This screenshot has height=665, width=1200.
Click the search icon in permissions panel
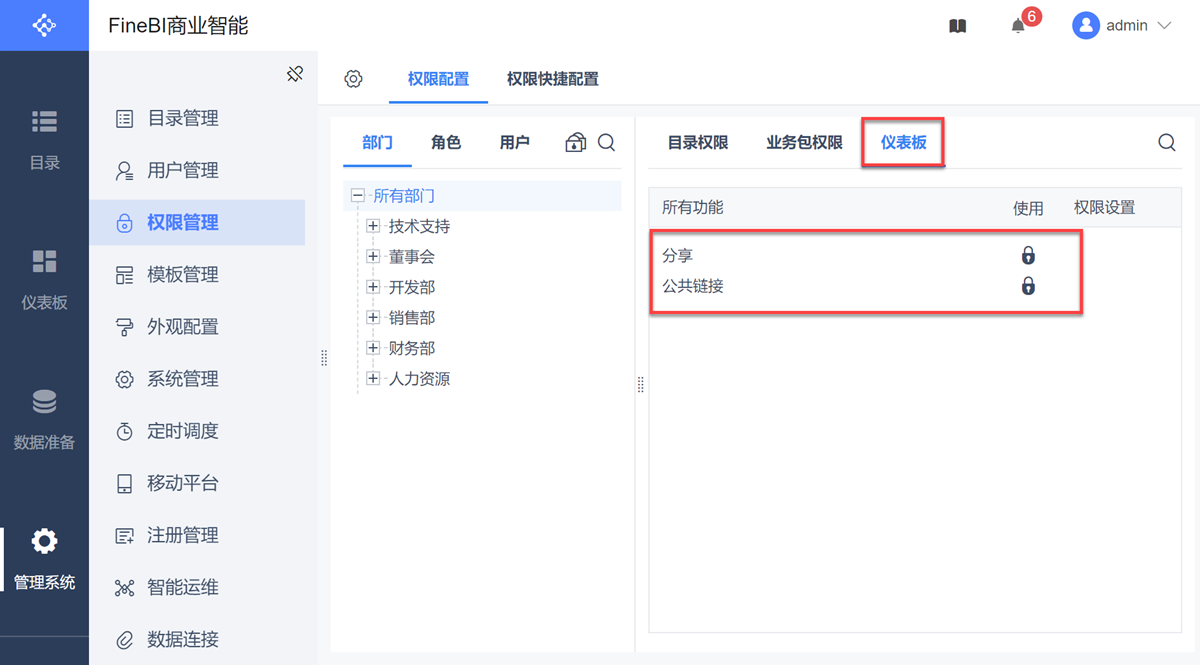coord(1166,143)
